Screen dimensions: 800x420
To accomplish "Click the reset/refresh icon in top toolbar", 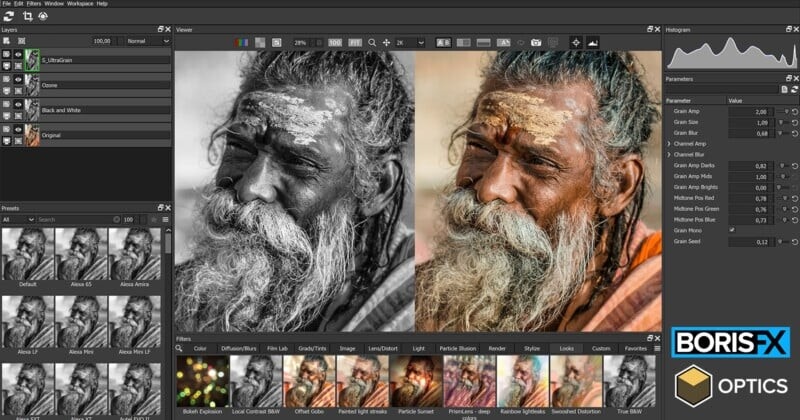I will click(9, 16).
